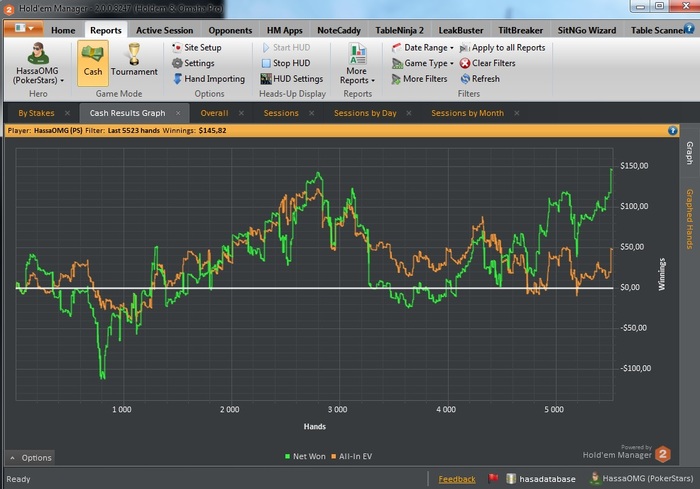Click the title bar app icon
Screen dimensions: 700x489
pos(8,9)
